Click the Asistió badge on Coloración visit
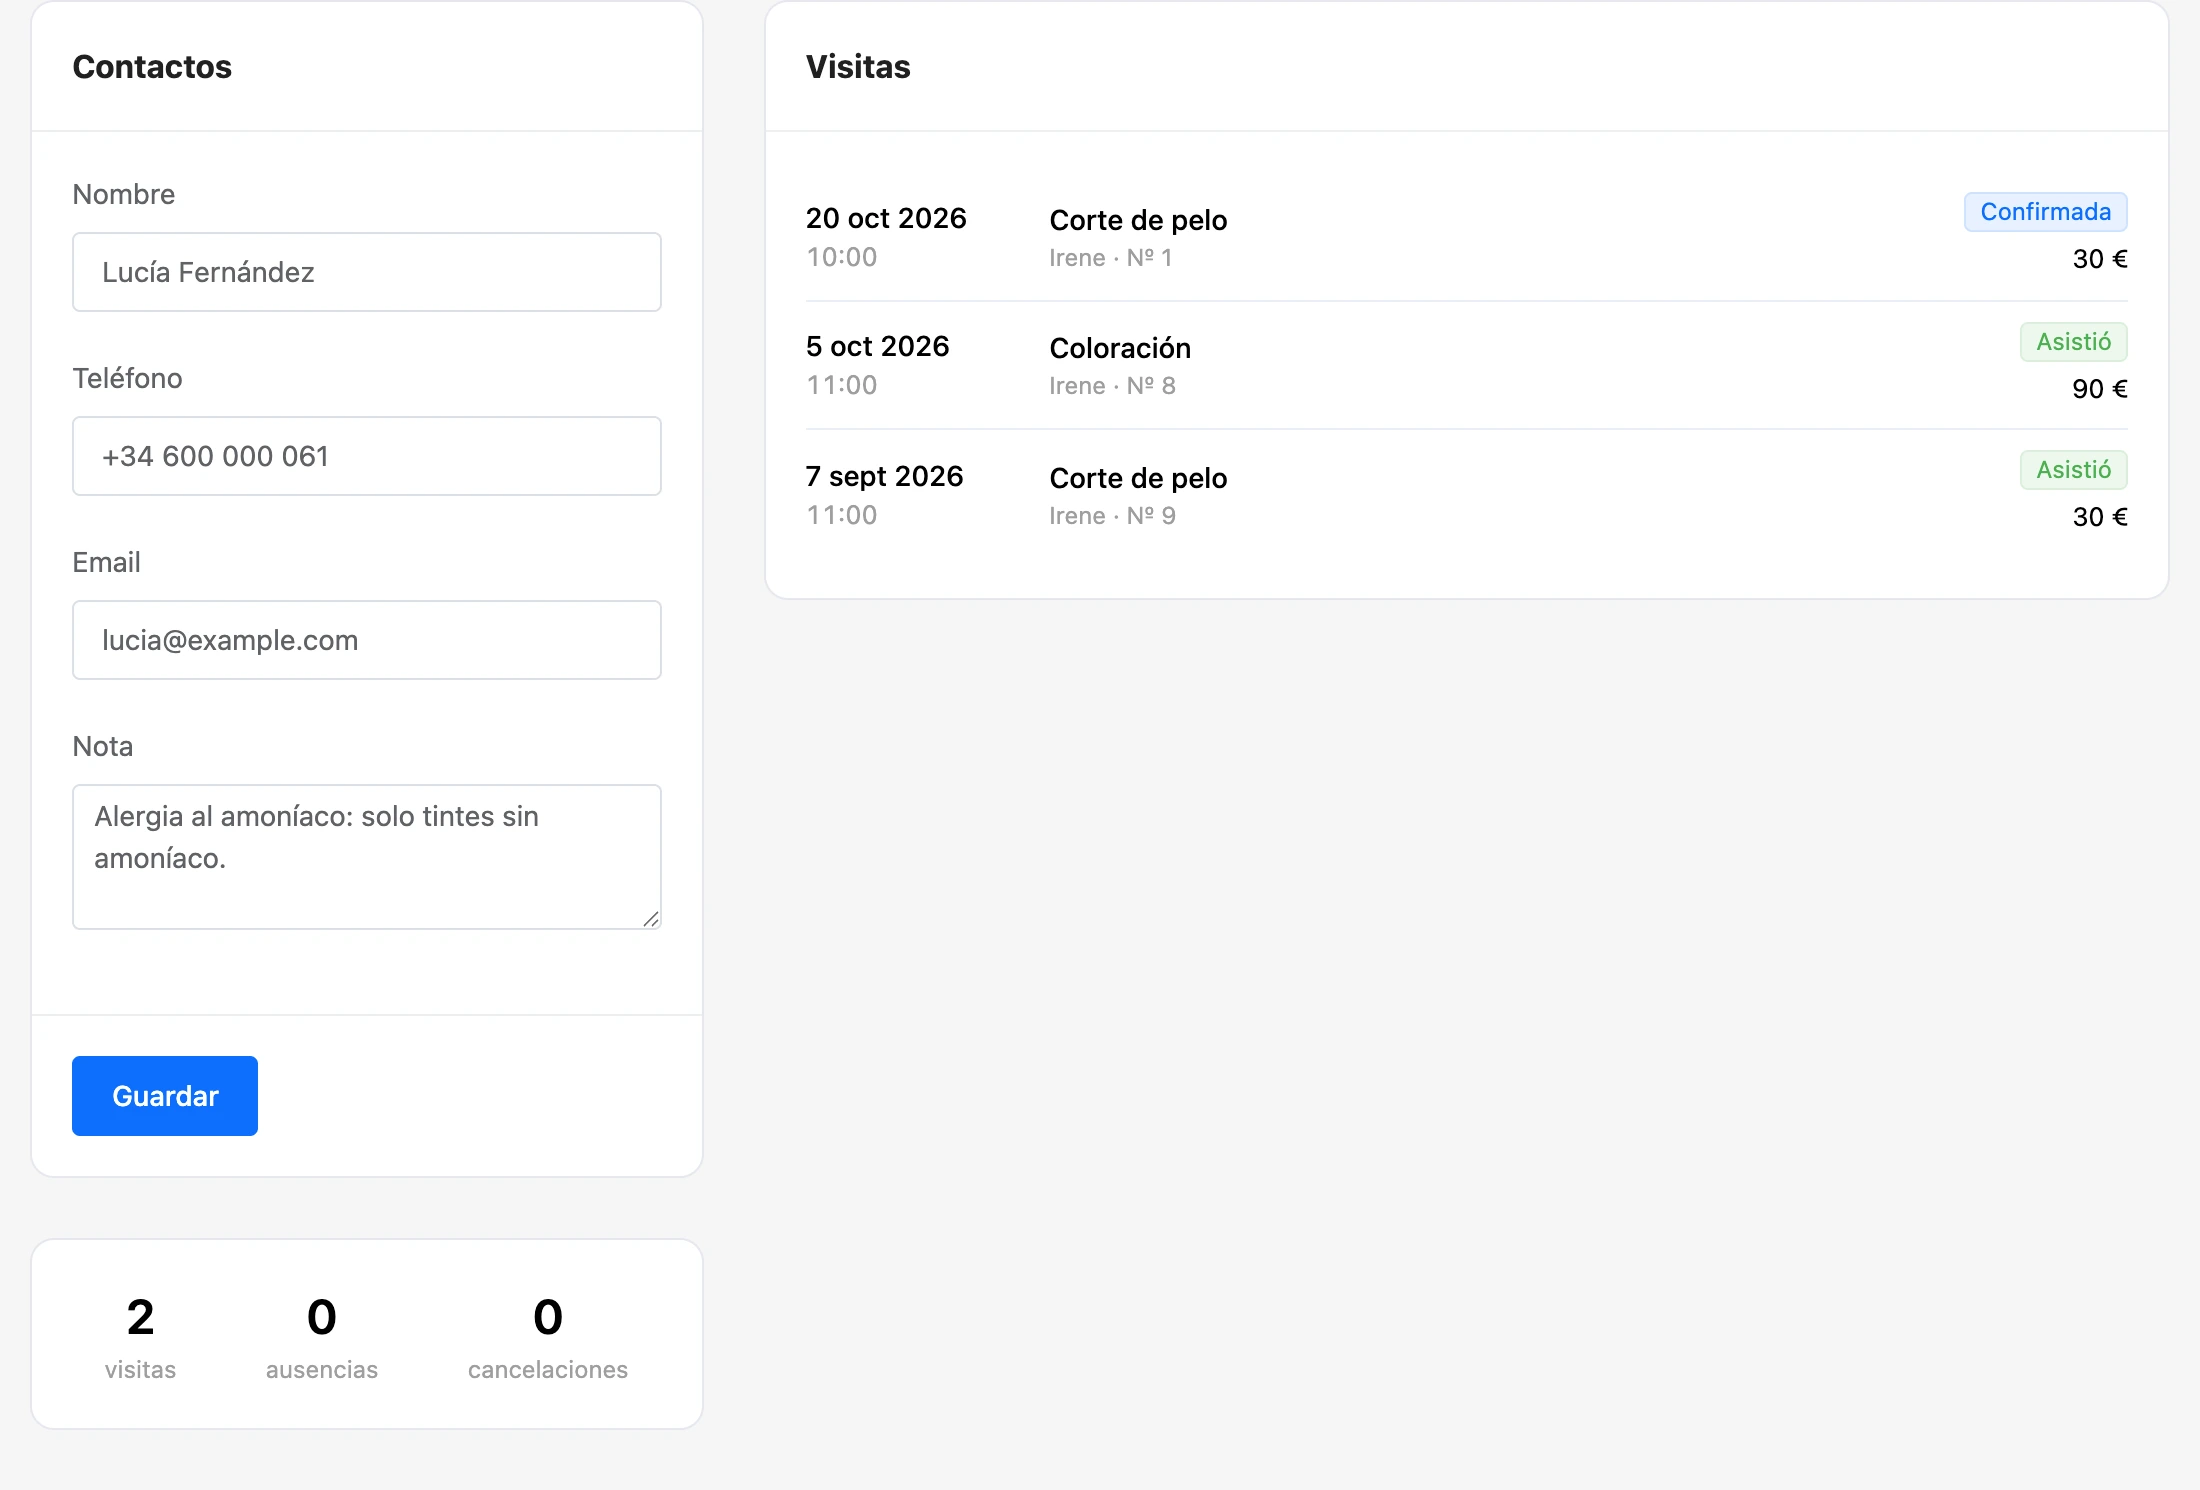 [x=2073, y=342]
